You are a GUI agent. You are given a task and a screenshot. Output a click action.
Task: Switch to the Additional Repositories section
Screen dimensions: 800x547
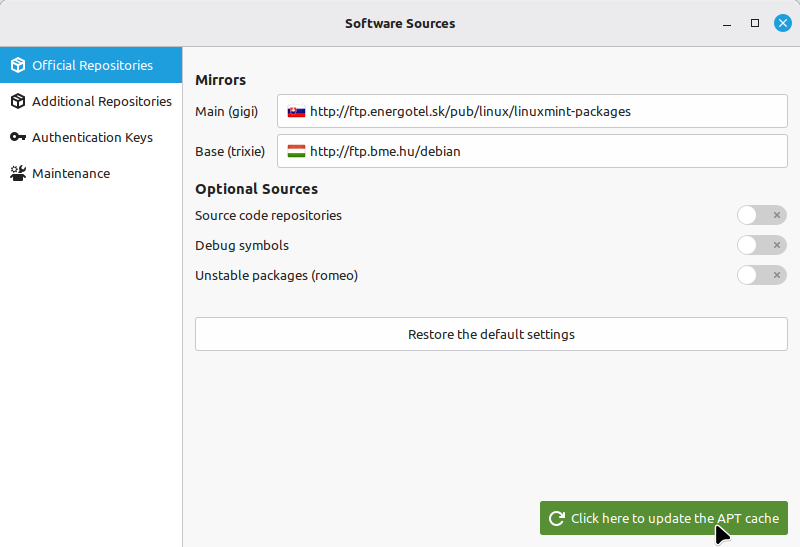(101, 101)
